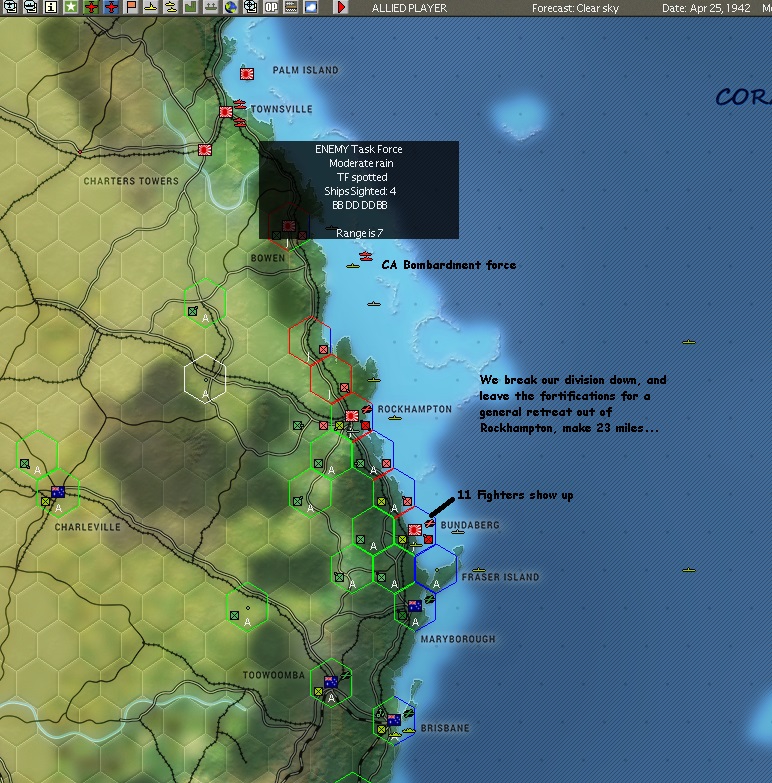Select the Australian flag base at Toowoomba
This screenshot has width=772, height=783.
pos(331,682)
